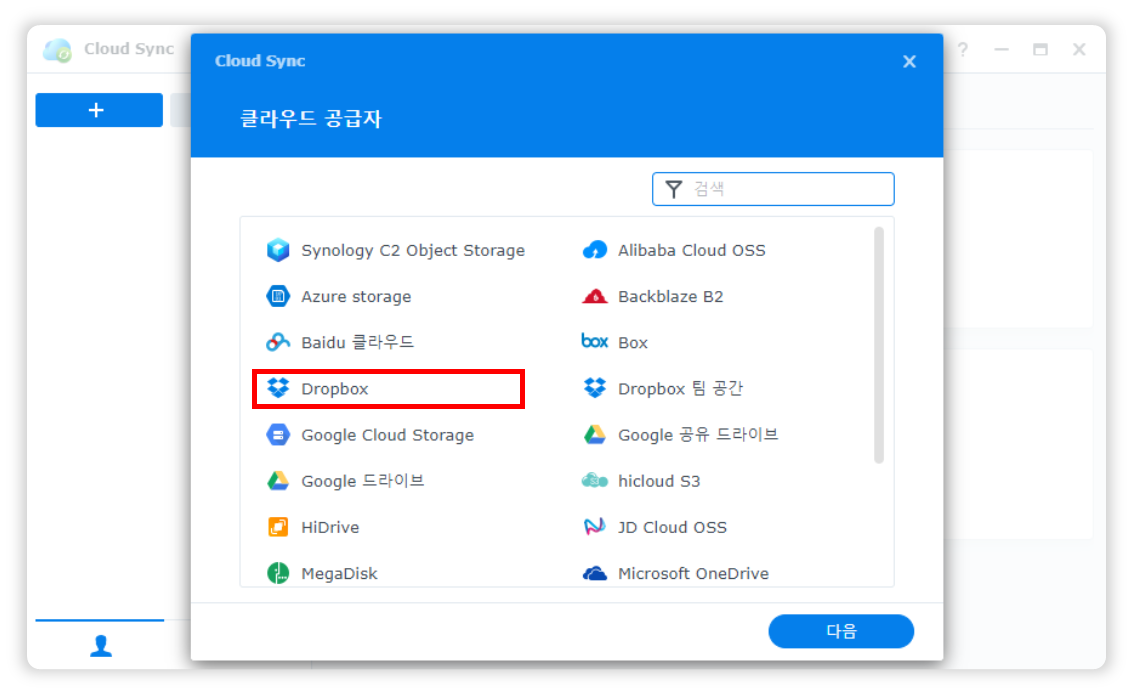The height and width of the screenshot is (694, 1133).
Task: Click the 검색 search field
Action: tap(773, 189)
